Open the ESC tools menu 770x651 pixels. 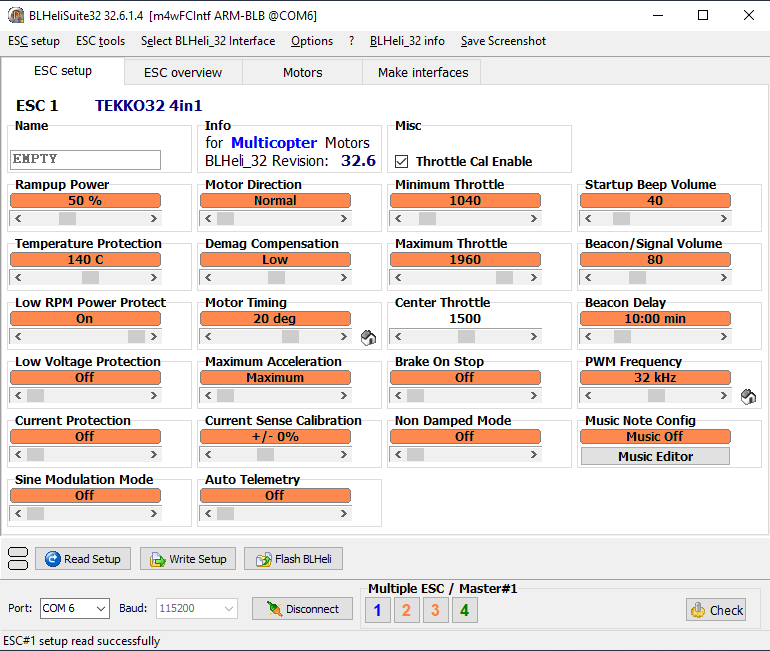coord(100,41)
